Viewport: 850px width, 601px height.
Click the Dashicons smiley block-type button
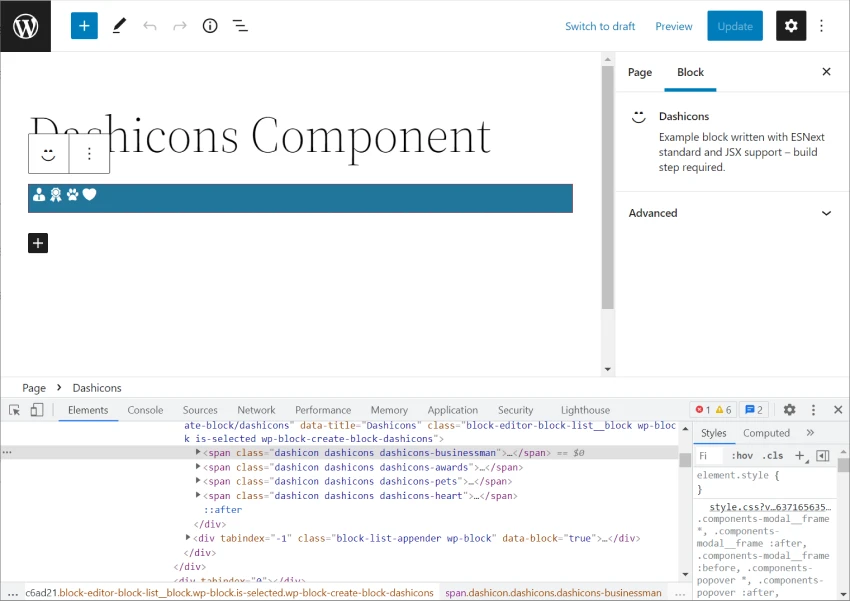49,154
